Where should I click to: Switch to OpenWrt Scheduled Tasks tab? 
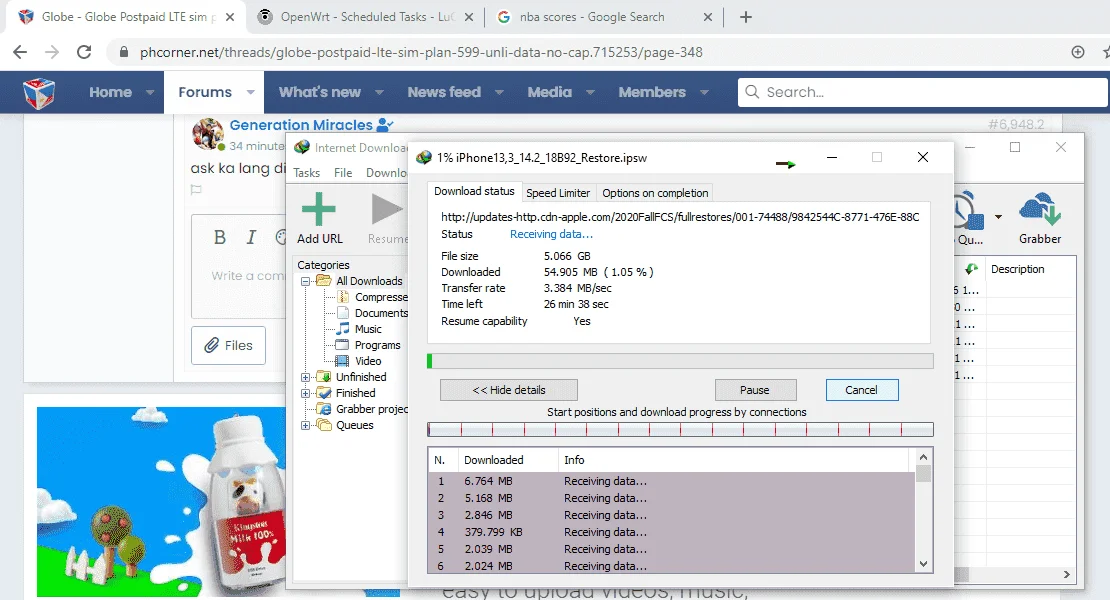(x=365, y=17)
